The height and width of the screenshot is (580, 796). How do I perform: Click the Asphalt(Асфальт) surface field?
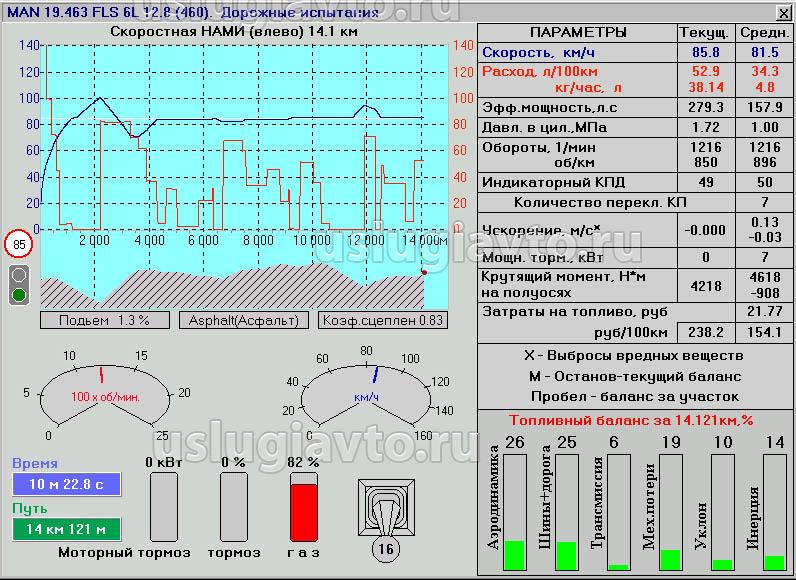coord(243,320)
